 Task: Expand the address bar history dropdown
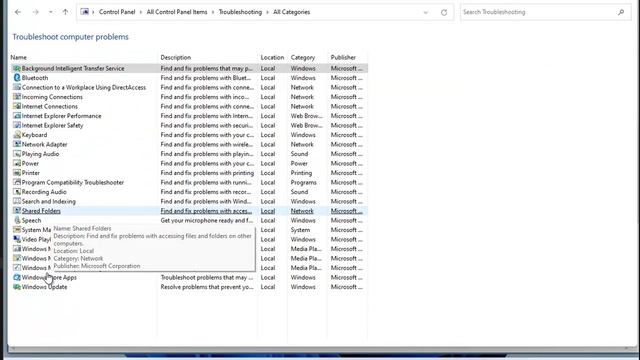(x=426, y=12)
